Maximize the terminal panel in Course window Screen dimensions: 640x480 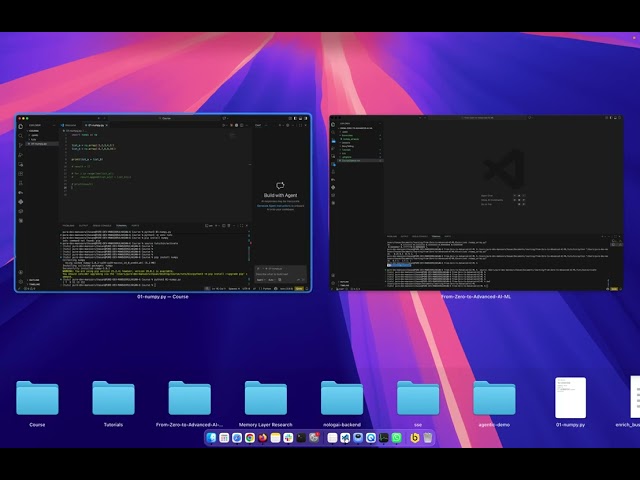[x=241, y=225]
